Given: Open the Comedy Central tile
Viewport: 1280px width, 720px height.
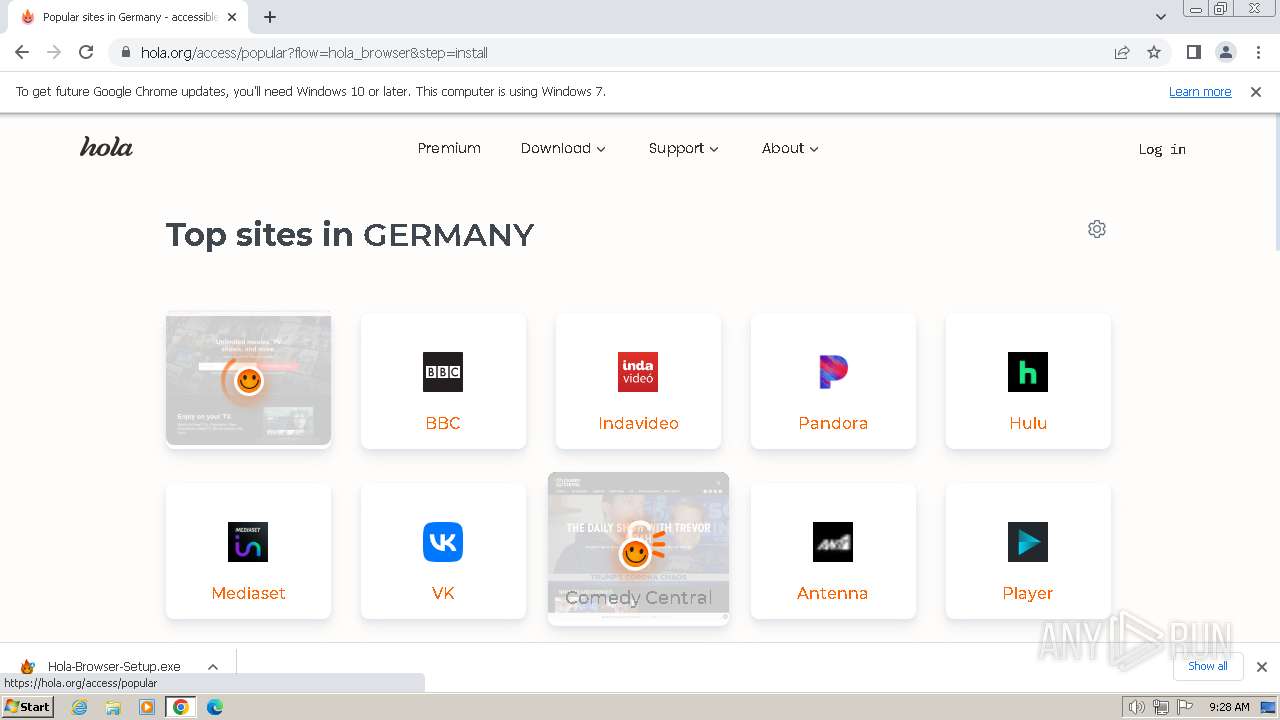Looking at the screenshot, I should coord(638,549).
